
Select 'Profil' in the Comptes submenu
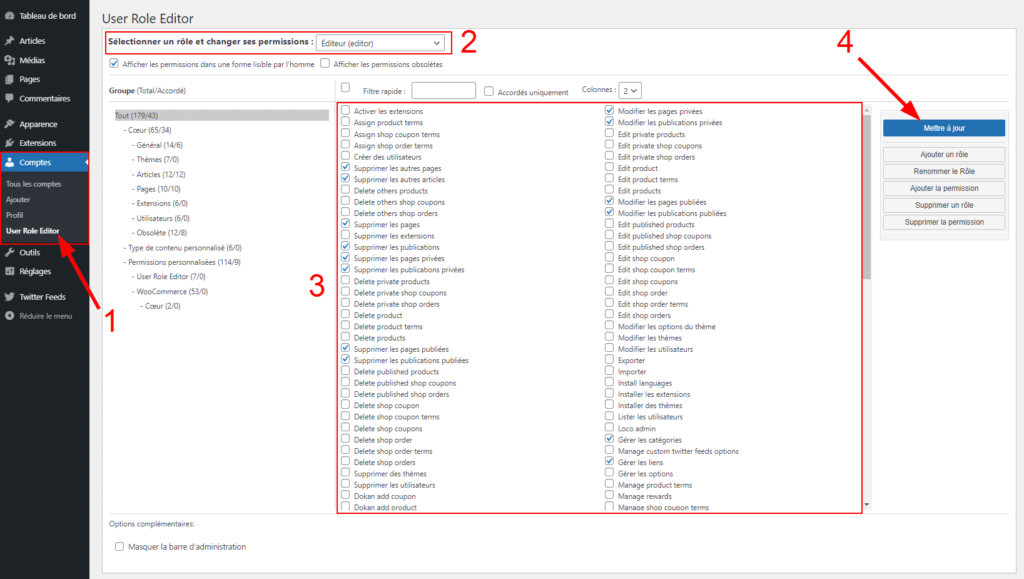point(15,215)
